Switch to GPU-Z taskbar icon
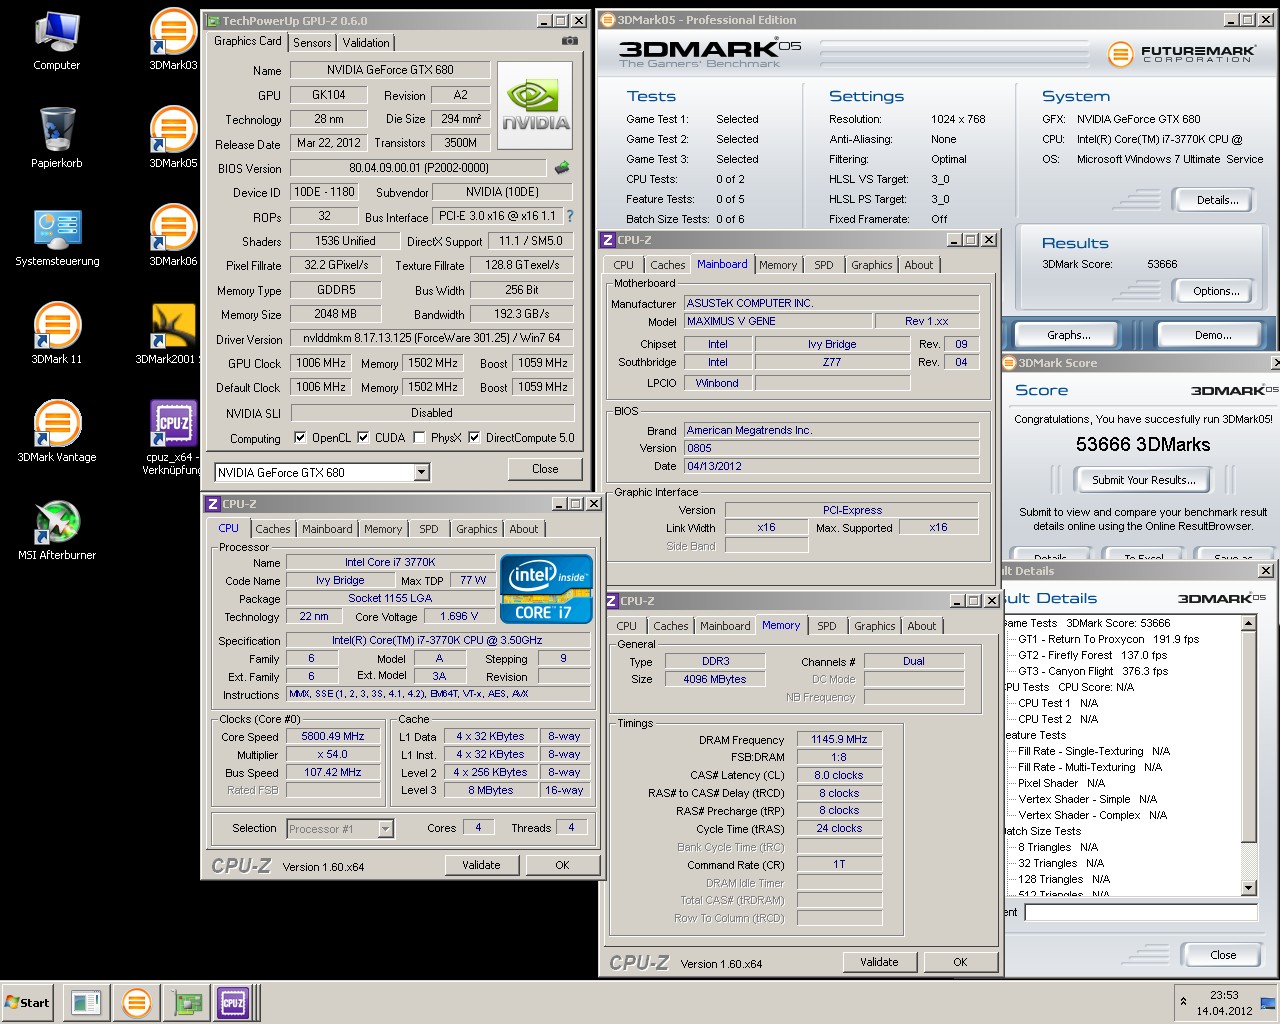Screen dimensions: 1280x1024 tap(186, 1002)
